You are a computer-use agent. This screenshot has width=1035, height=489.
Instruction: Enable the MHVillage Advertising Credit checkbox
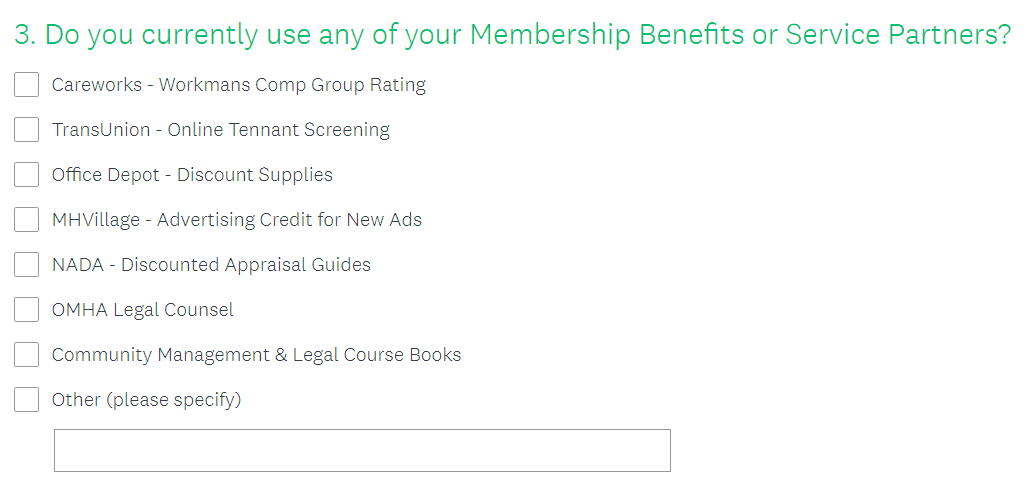(x=26, y=219)
